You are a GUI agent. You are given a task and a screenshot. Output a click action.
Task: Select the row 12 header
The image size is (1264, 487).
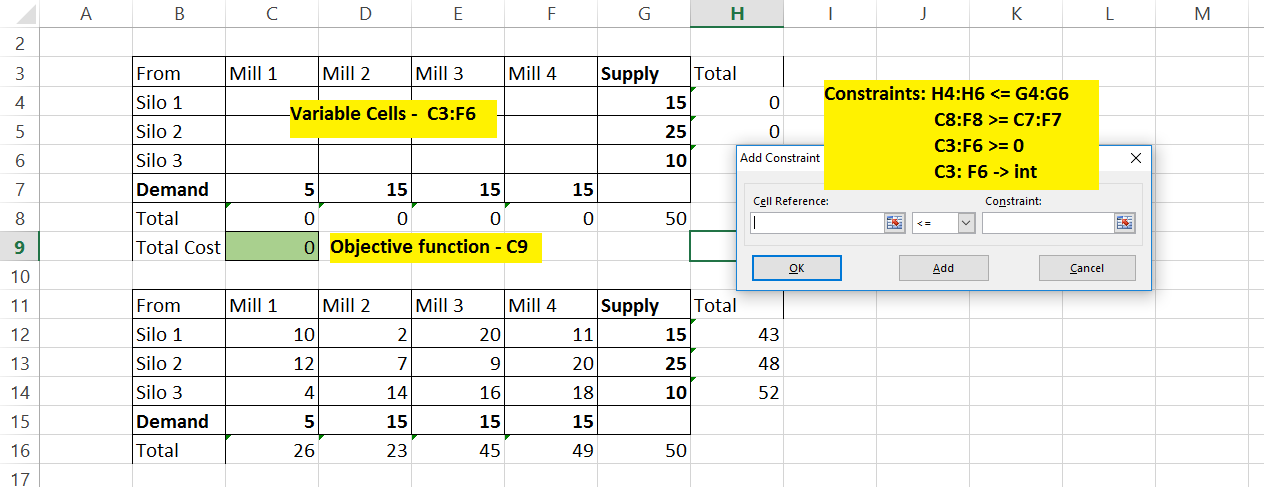coord(20,335)
